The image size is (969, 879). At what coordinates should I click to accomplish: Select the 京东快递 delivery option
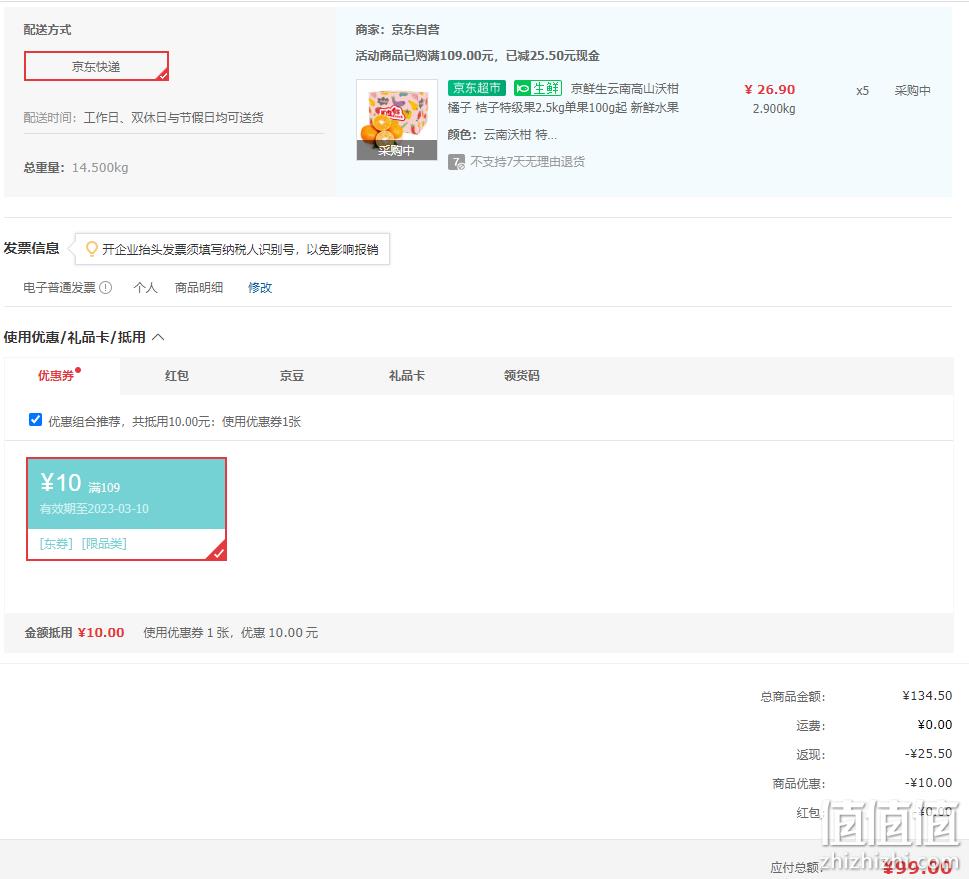click(x=96, y=66)
